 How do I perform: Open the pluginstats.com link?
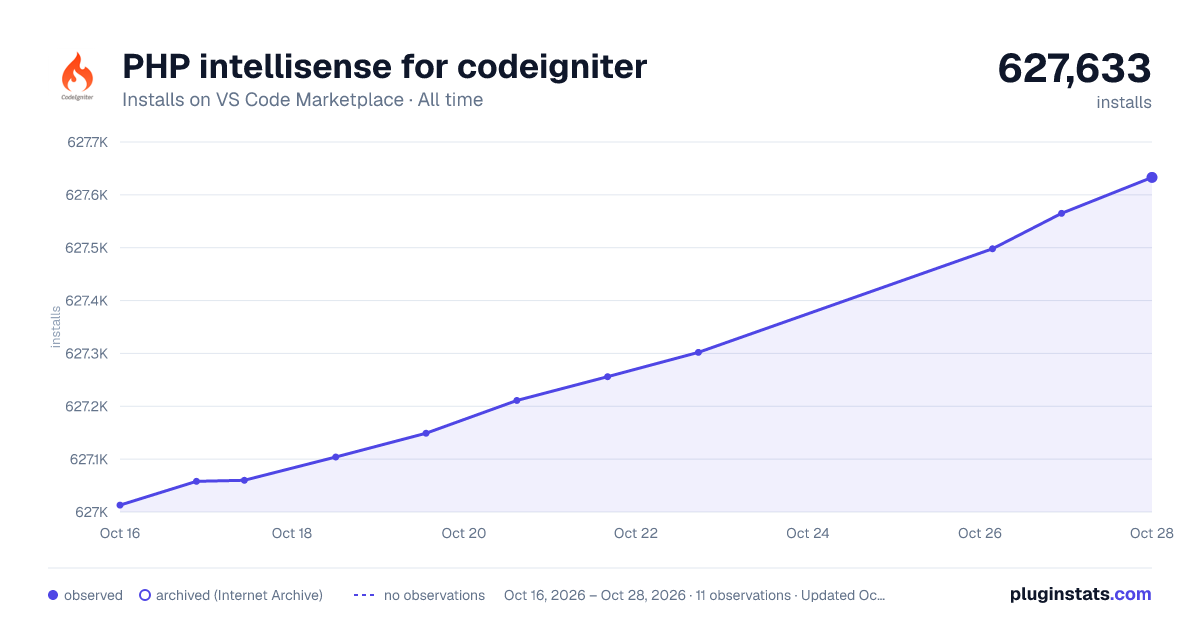click(1081, 594)
